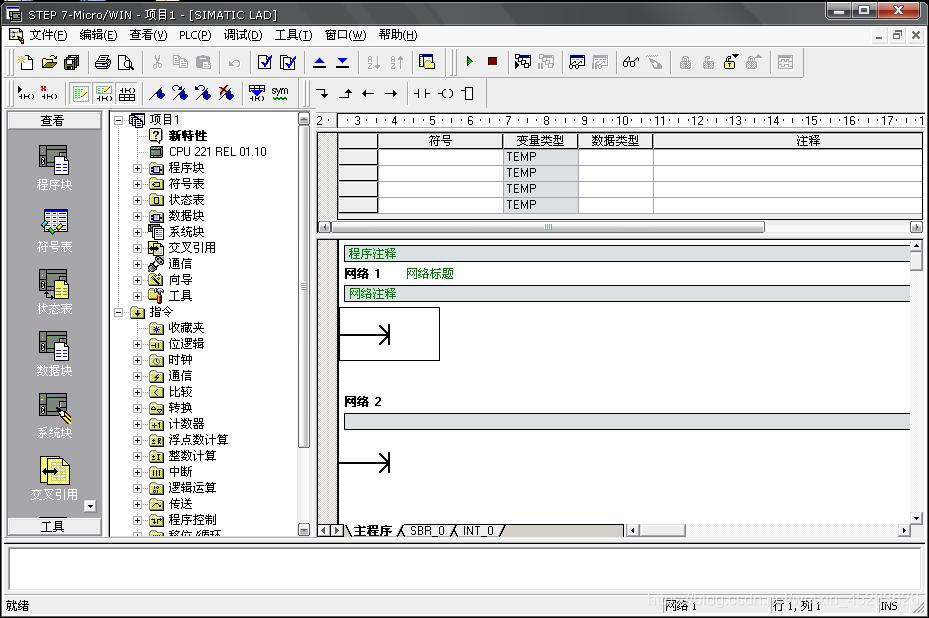Clear all bookmarks (red X flag)
The image size is (929, 618).
pyautogui.click(x=226, y=93)
